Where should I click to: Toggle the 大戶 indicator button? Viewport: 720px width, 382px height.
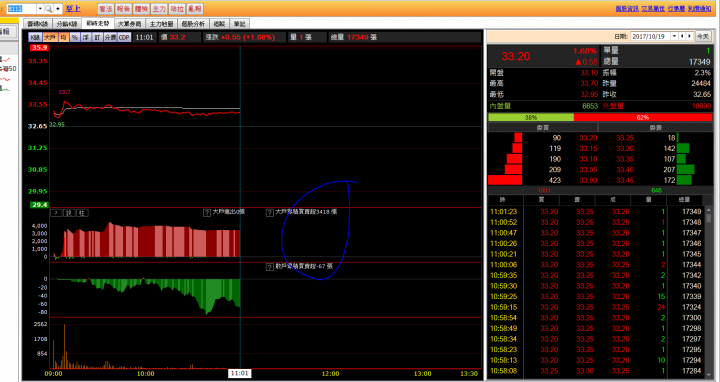(50, 37)
